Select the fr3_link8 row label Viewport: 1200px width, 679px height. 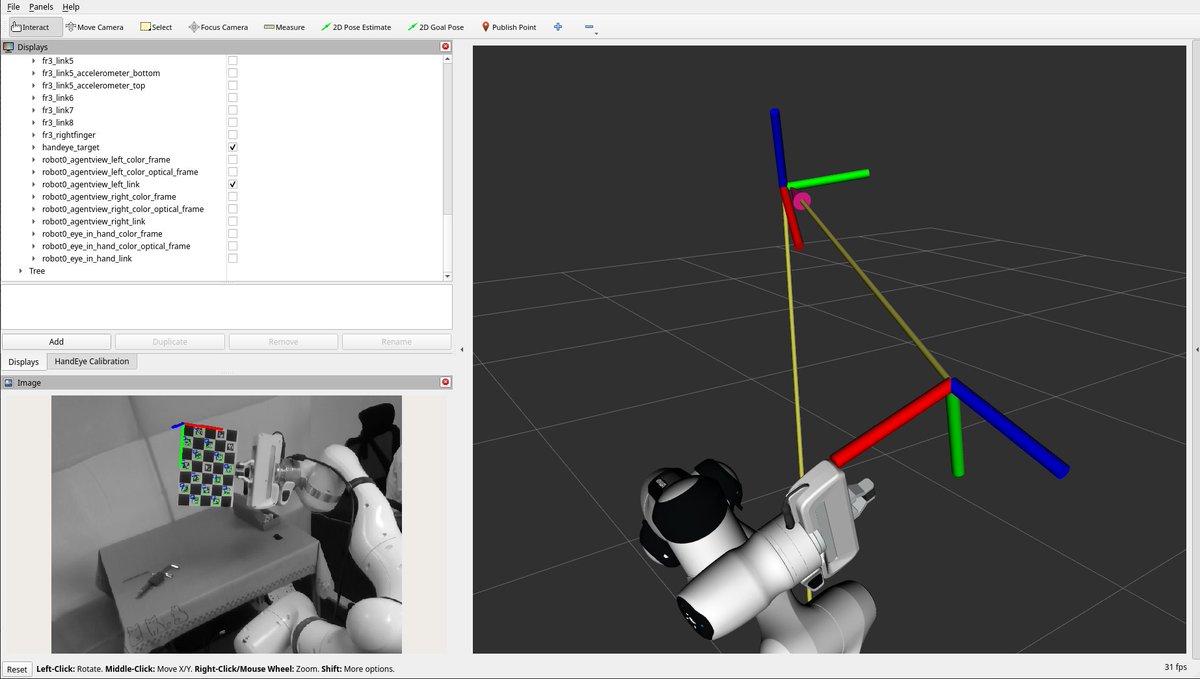[58, 122]
